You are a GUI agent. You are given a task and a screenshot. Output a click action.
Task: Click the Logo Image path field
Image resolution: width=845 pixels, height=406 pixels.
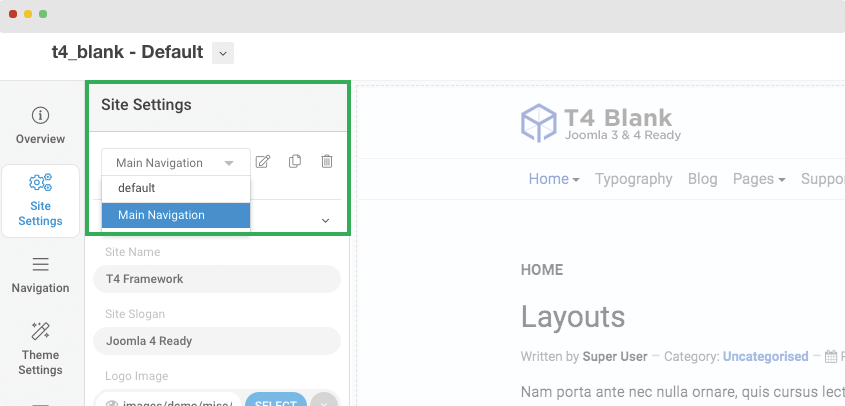[168, 401]
